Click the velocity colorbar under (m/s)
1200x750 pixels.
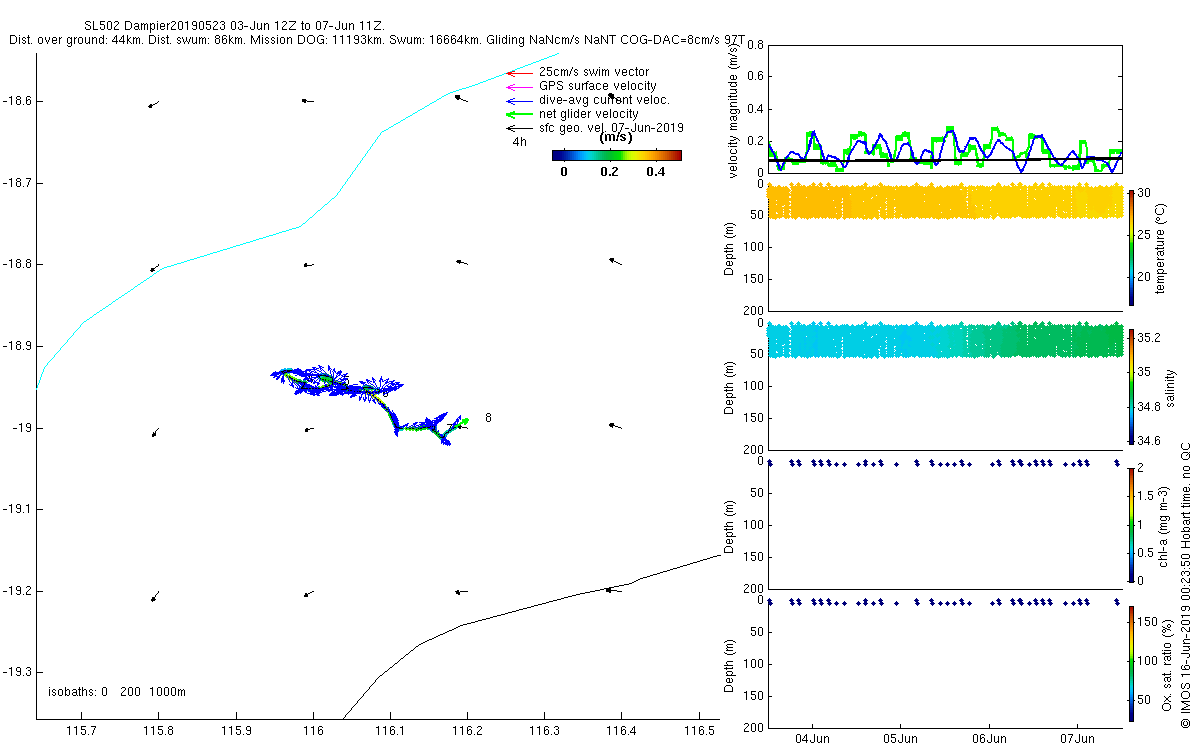click(x=617, y=155)
